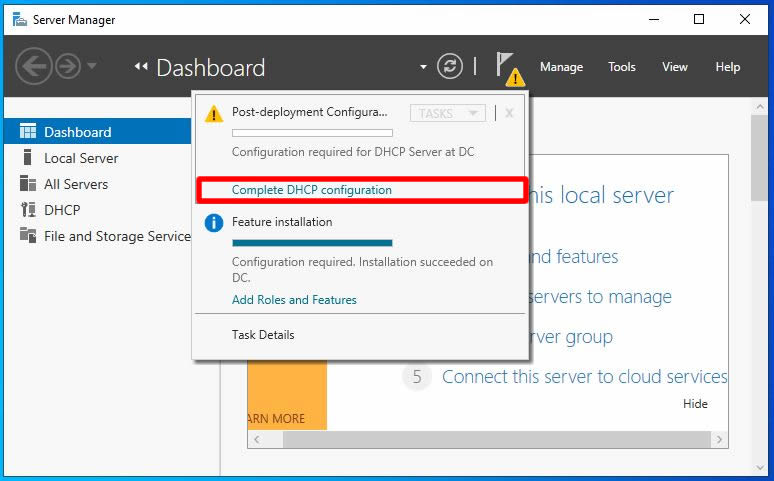Click Complete DHCP configuration link
The height and width of the screenshot is (481, 774).
coord(311,190)
